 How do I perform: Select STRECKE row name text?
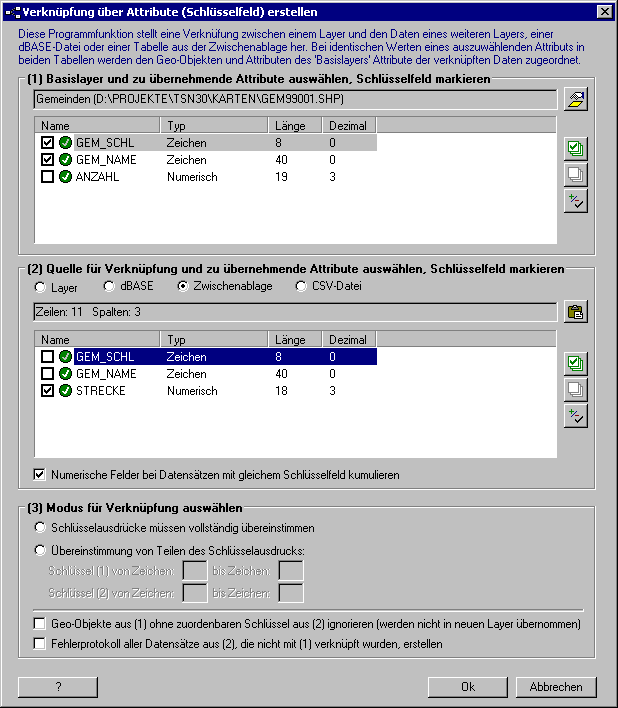tap(101, 391)
